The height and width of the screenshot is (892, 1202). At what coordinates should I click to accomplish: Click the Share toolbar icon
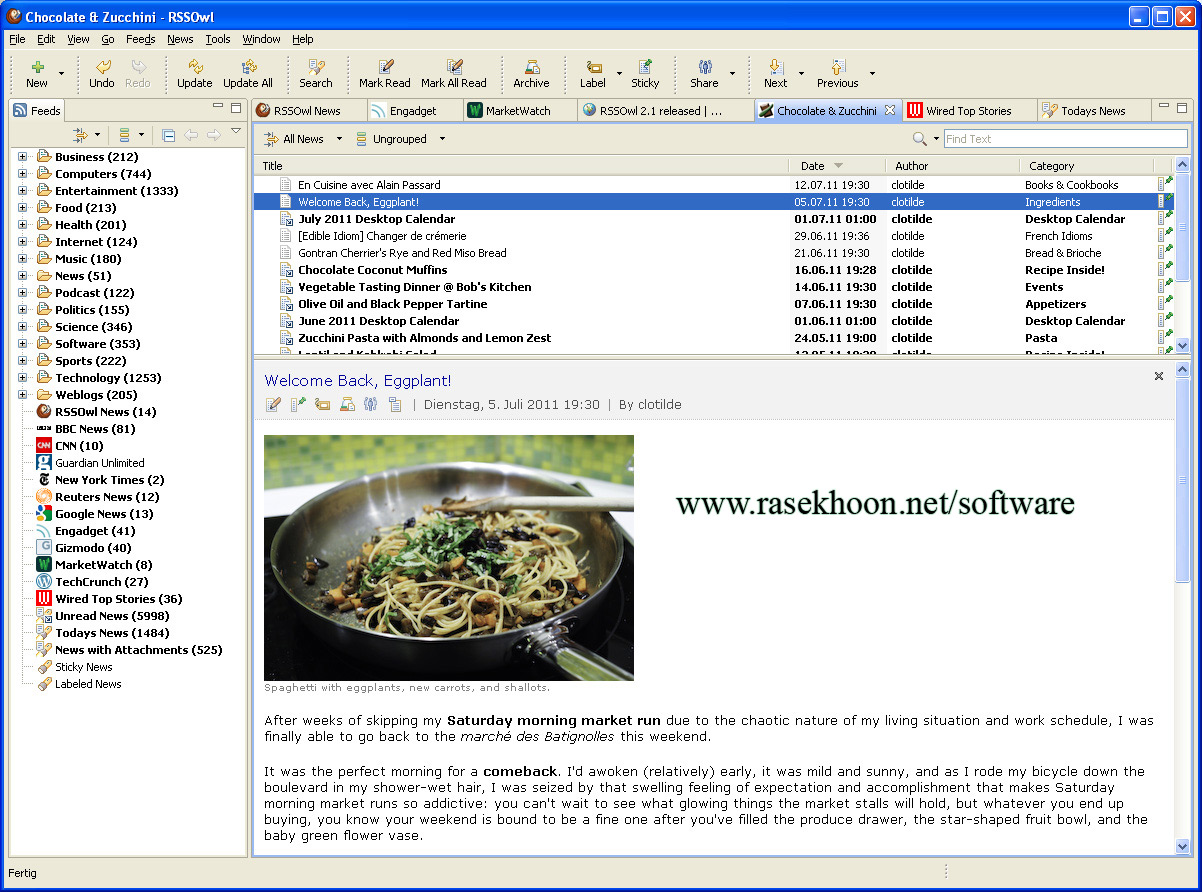point(704,67)
